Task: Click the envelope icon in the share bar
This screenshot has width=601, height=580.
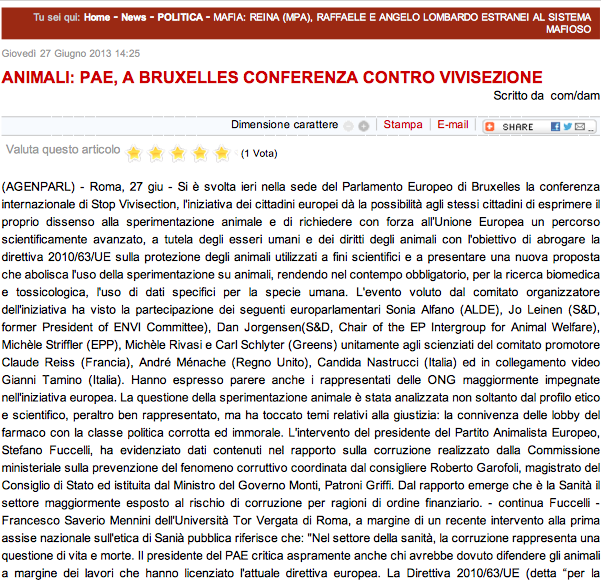Action: (x=580, y=127)
